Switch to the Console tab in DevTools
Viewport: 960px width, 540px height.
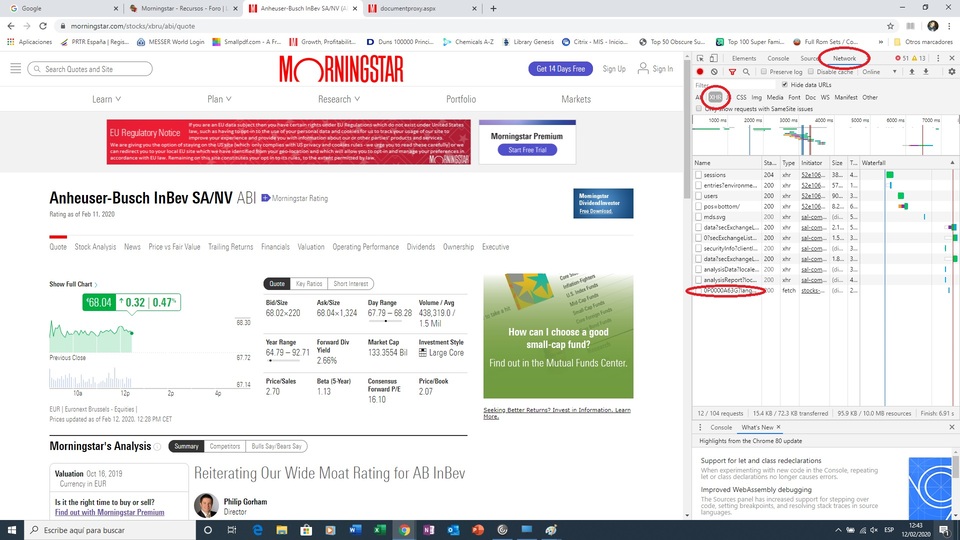[778, 58]
